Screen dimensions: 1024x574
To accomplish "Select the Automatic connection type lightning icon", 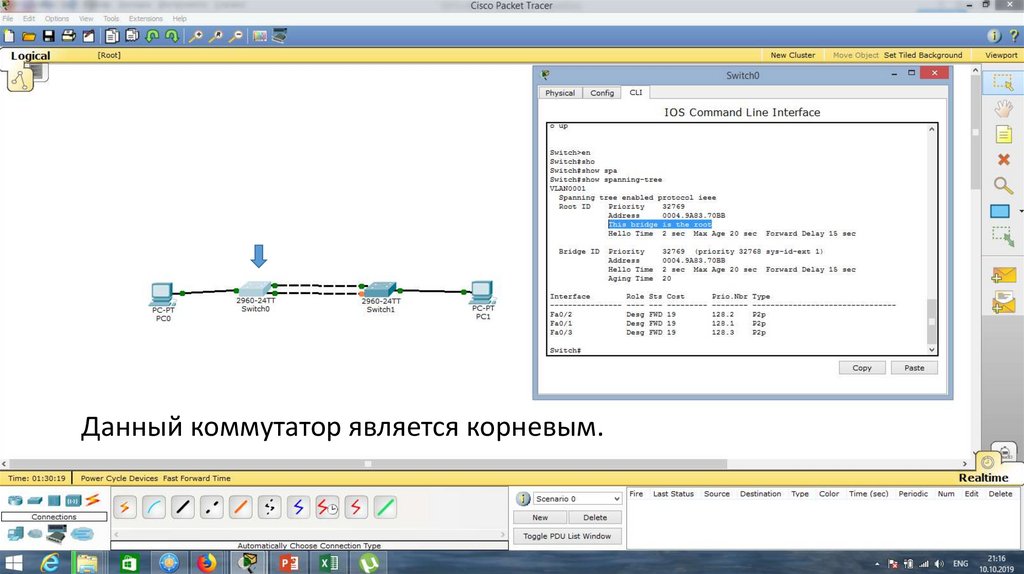I will (x=125, y=507).
